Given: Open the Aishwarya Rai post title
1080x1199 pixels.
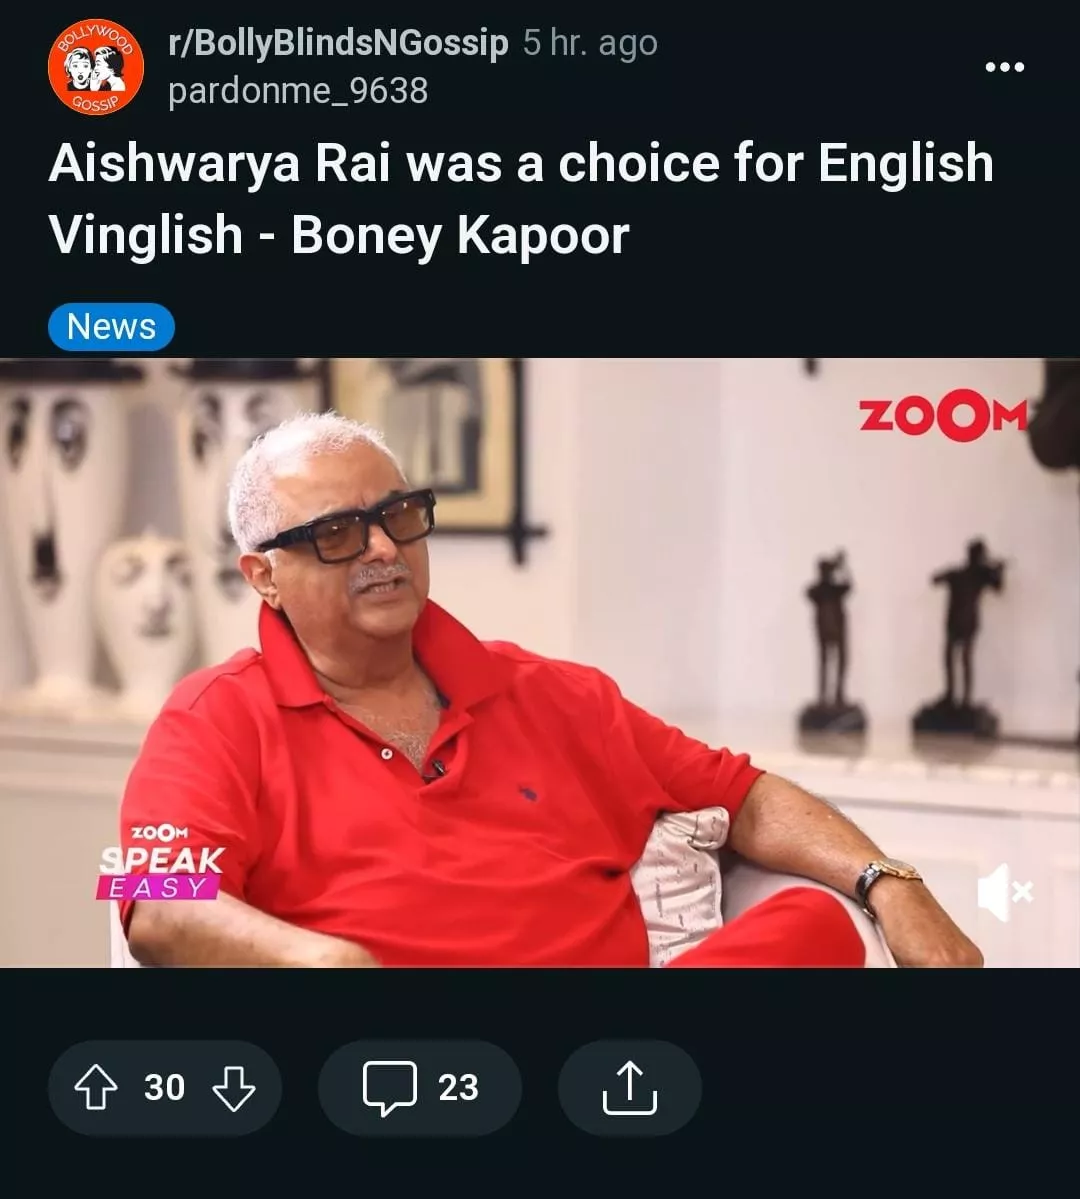Looking at the screenshot, I should pyautogui.click(x=521, y=198).
